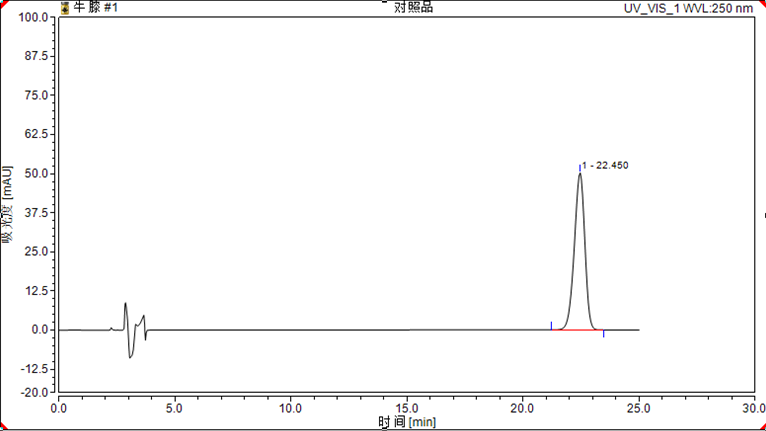Click the pin icon beside 牛膝 #1
The height and width of the screenshot is (431, 766).
click(66, 7)
